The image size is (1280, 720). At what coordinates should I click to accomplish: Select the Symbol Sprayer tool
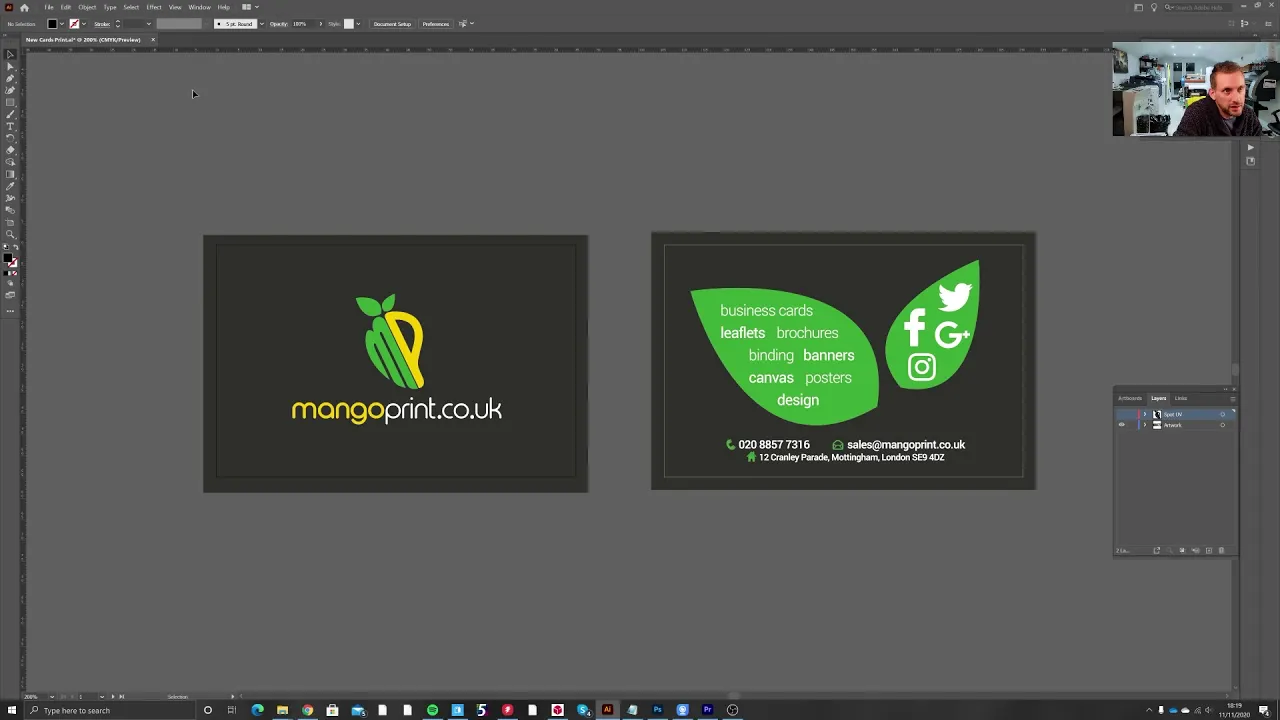click(10, 198)
